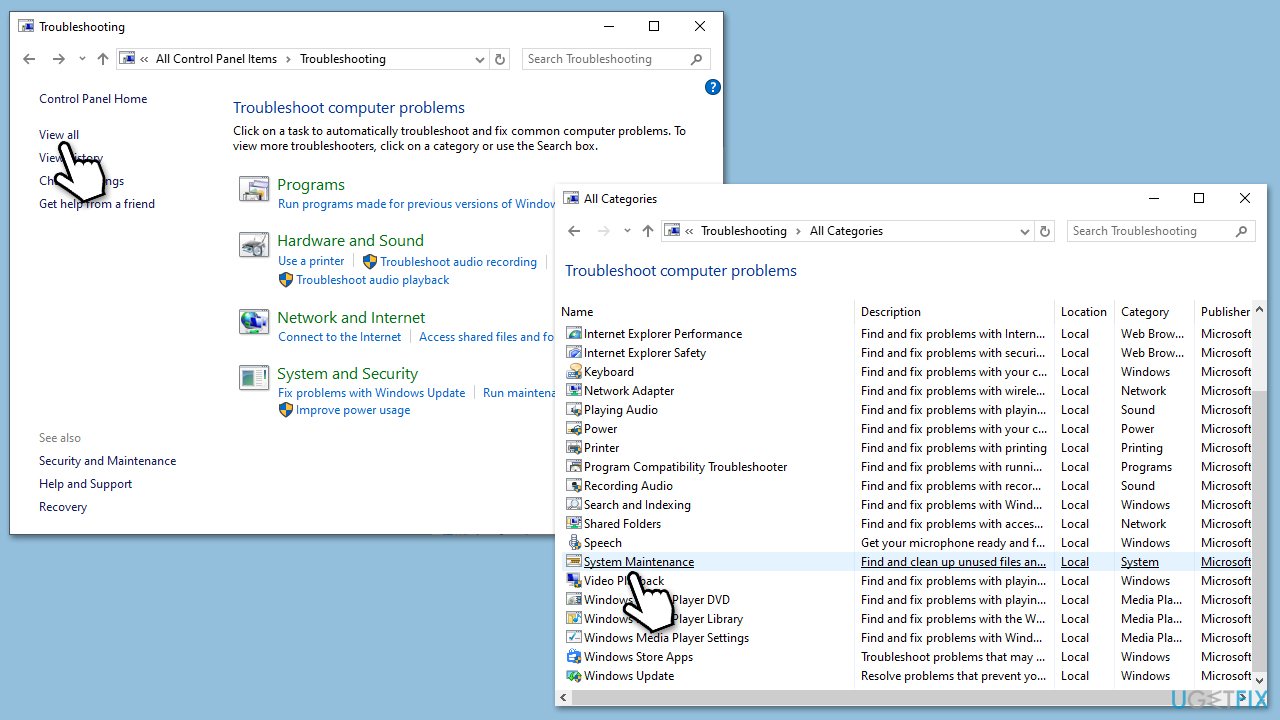Click the Troubleshooting breadcrumb in All Categories window
This screenshot has height=720, width=1280.
[744, 231]
